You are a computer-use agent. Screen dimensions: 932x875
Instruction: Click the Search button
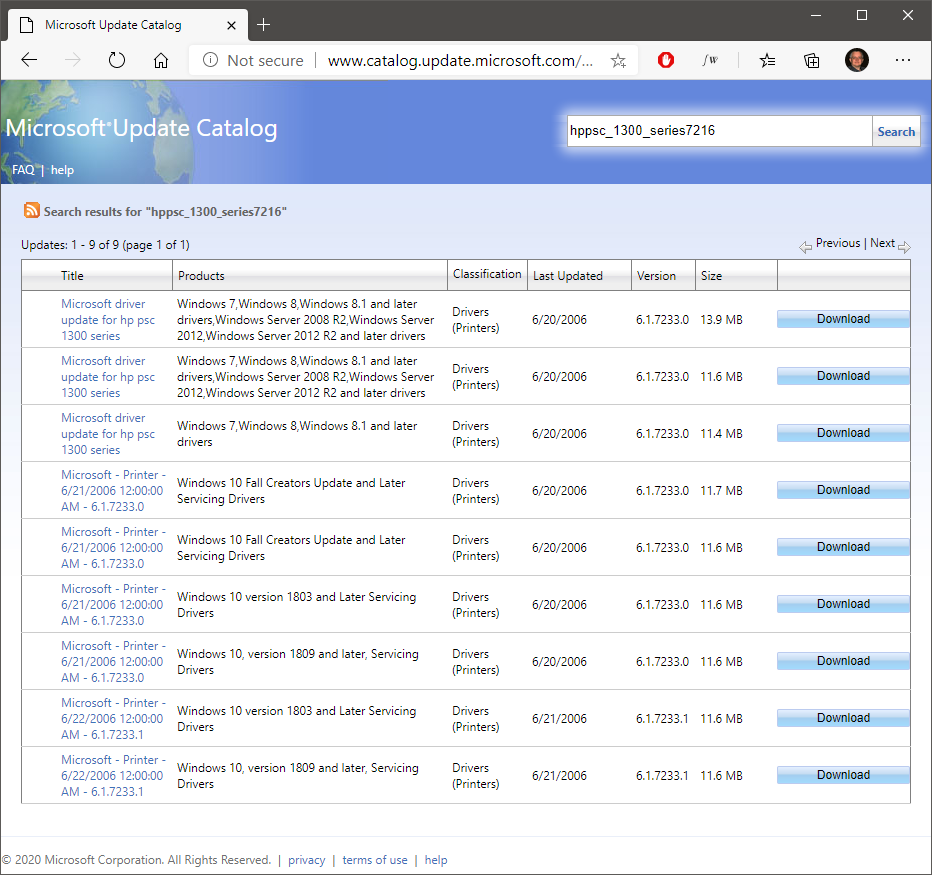coord(896,131)
